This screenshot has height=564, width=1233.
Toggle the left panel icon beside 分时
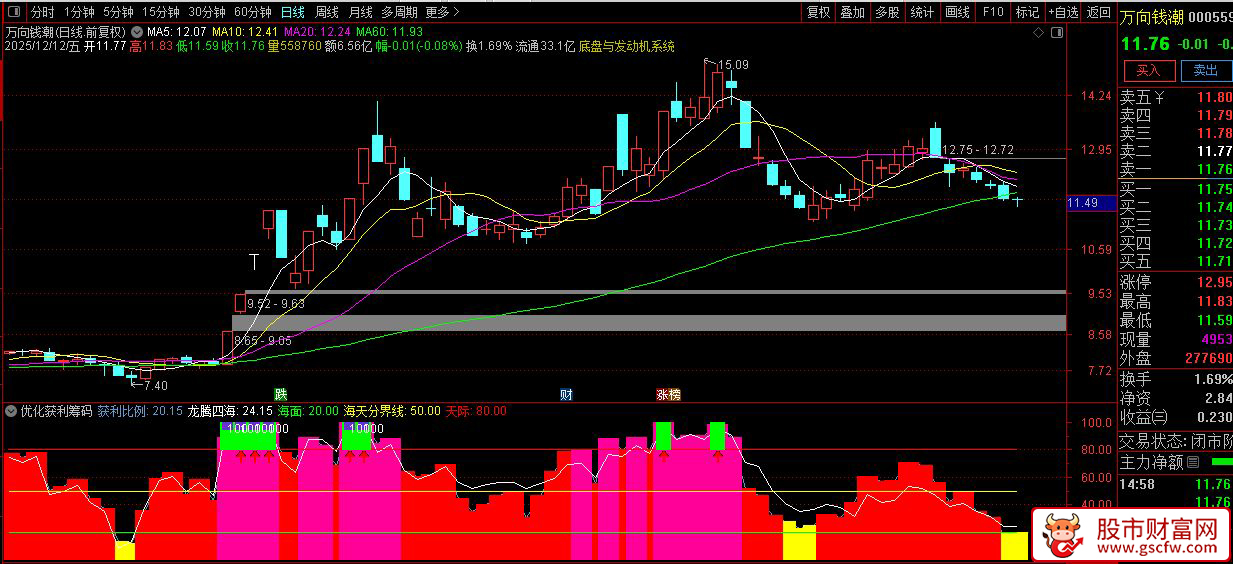(13, 13)
